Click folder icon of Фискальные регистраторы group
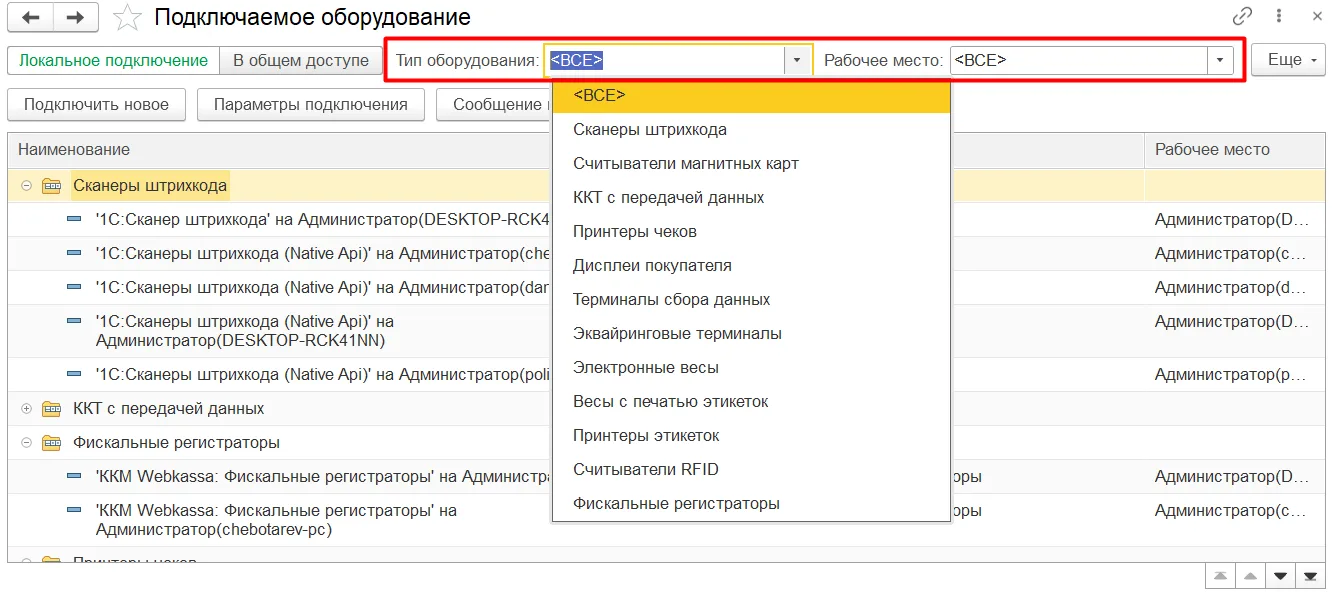 tap(52, 443)
